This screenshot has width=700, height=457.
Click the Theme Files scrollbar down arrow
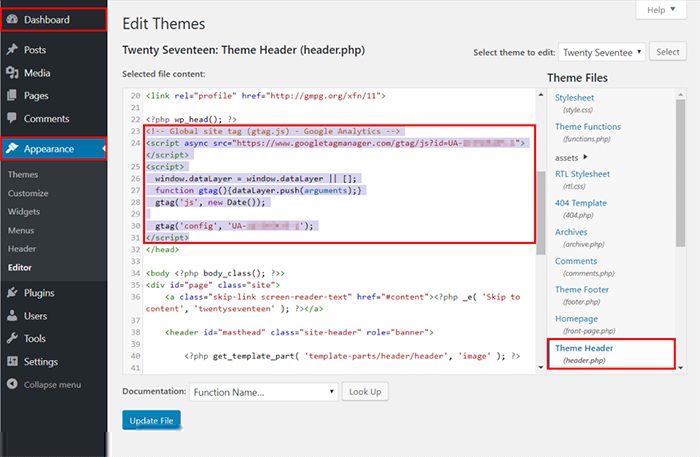pyautogui.click(x=680, y=368)
